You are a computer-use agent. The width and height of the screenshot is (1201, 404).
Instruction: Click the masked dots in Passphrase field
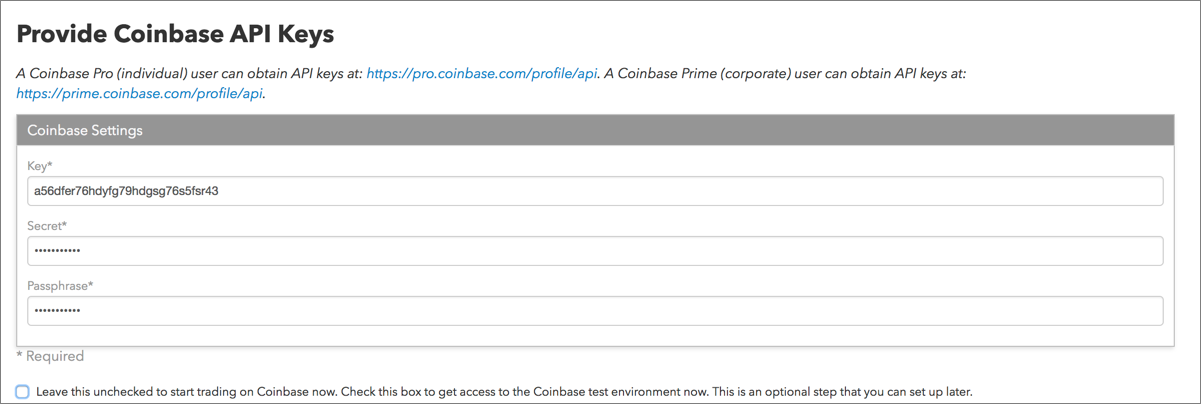[57, 311]
